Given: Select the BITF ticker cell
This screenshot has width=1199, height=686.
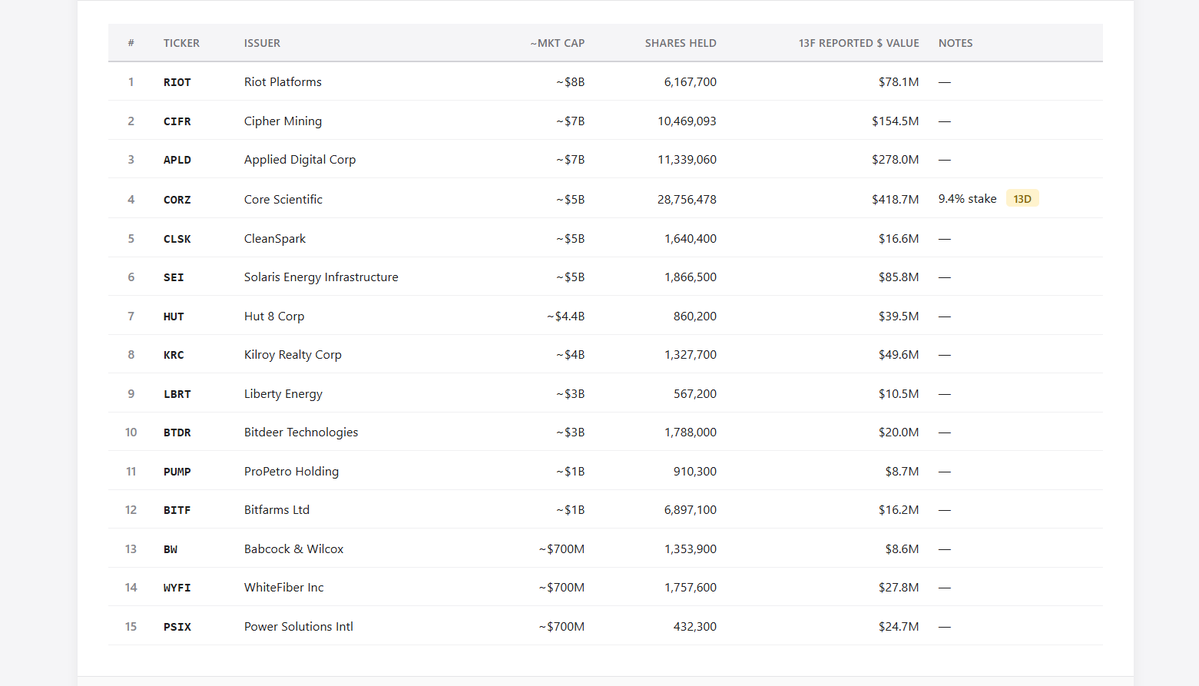Looking at the screenshot, I should pos(177,510).
